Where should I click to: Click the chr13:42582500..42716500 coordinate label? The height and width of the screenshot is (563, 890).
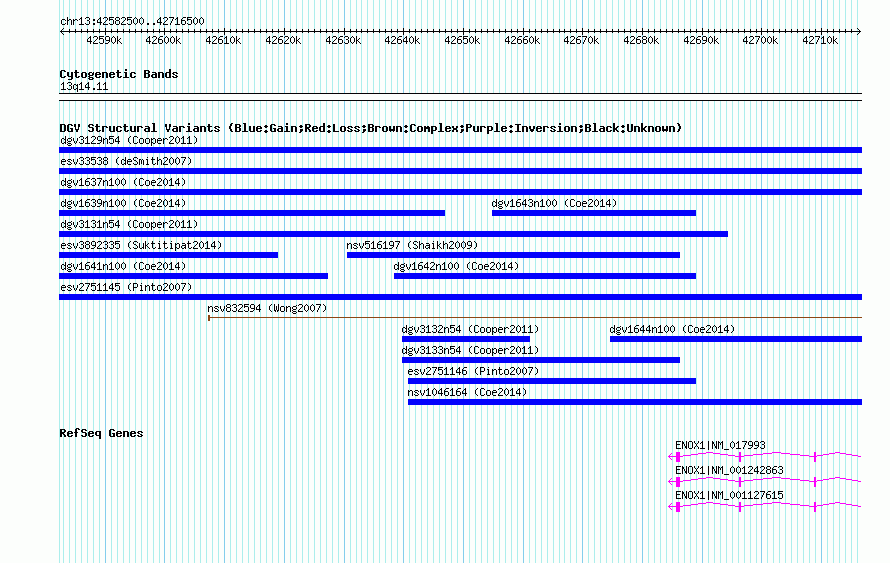(x=132, y=21)
